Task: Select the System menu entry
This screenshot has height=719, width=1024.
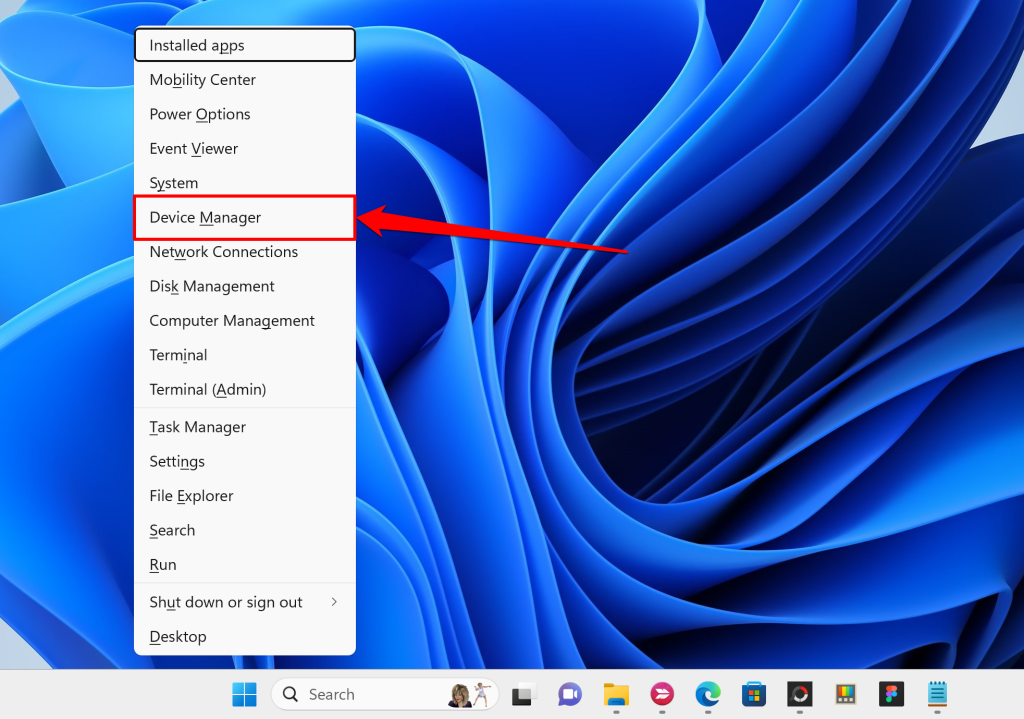Action: click(245, 183)
